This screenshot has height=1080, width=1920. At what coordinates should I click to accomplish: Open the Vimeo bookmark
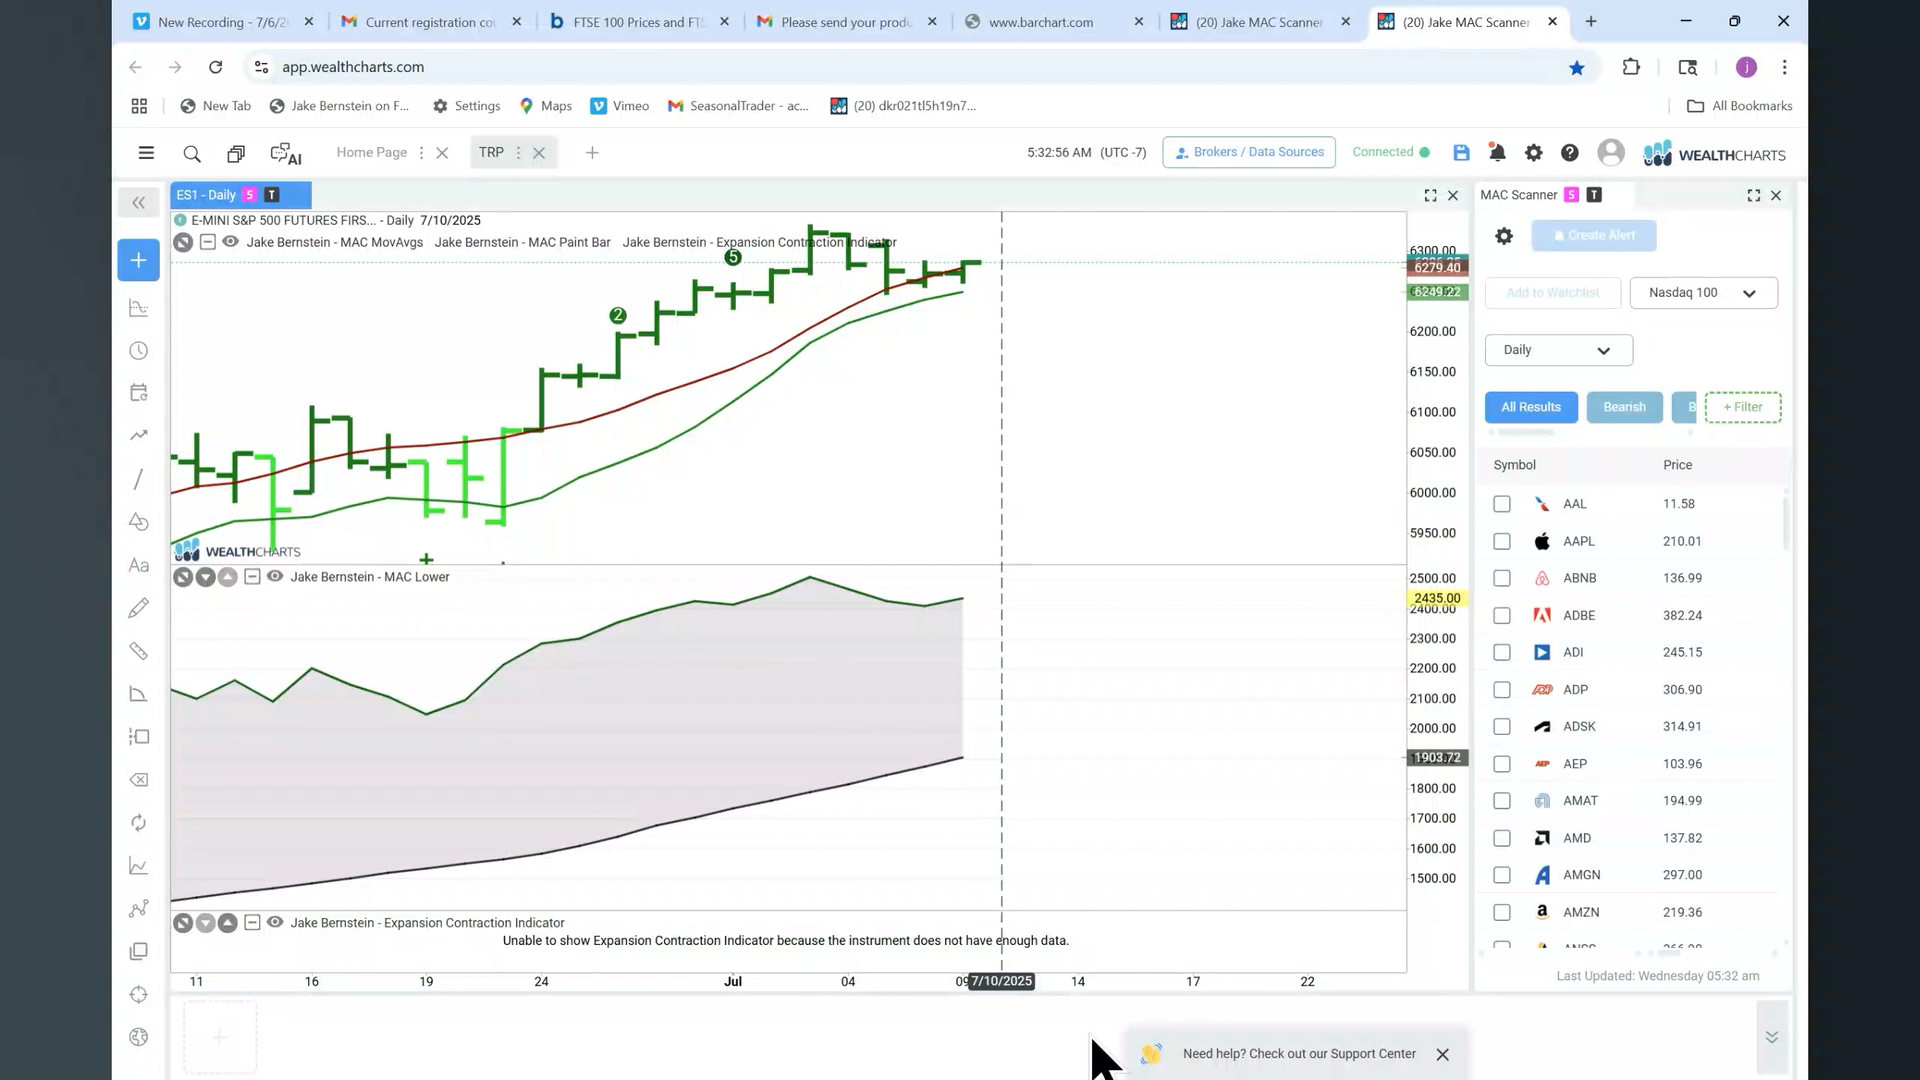click(620, 106)
